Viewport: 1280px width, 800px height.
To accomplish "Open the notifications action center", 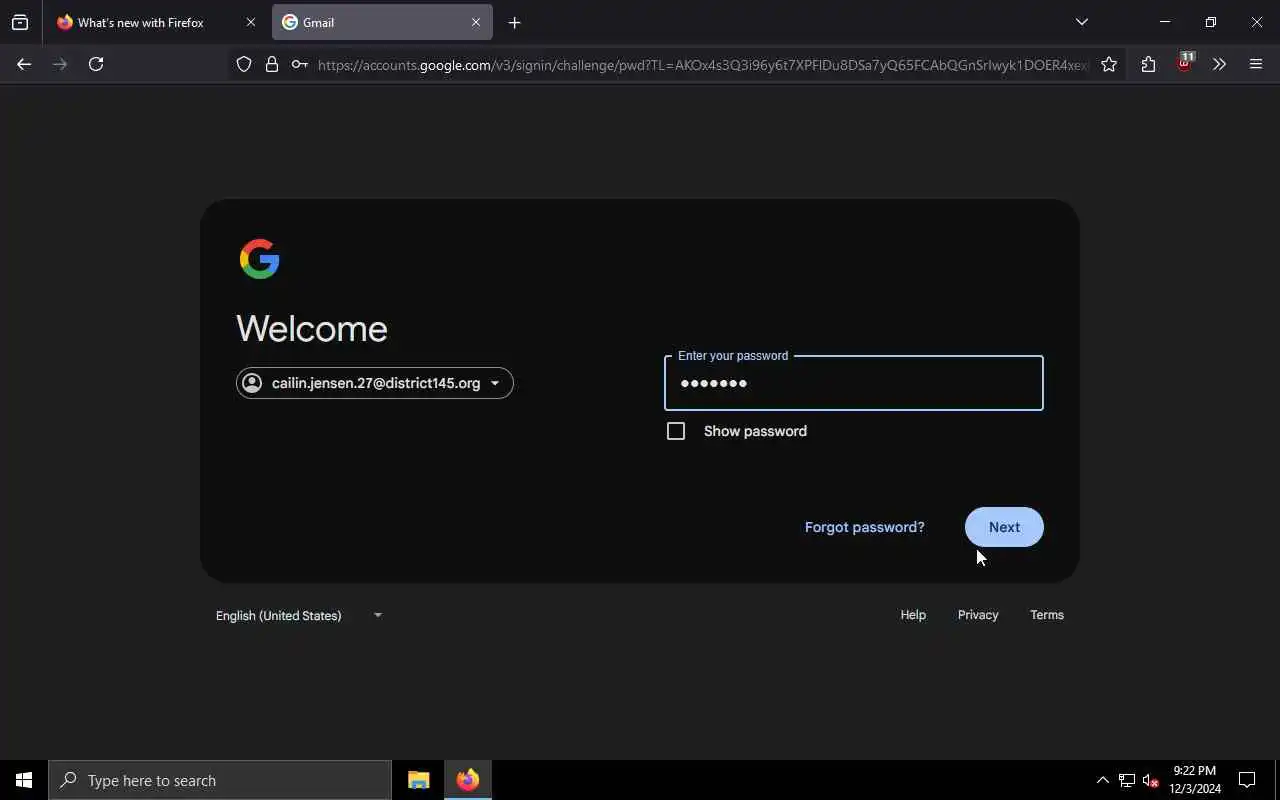I will [x=1247, y=780].
